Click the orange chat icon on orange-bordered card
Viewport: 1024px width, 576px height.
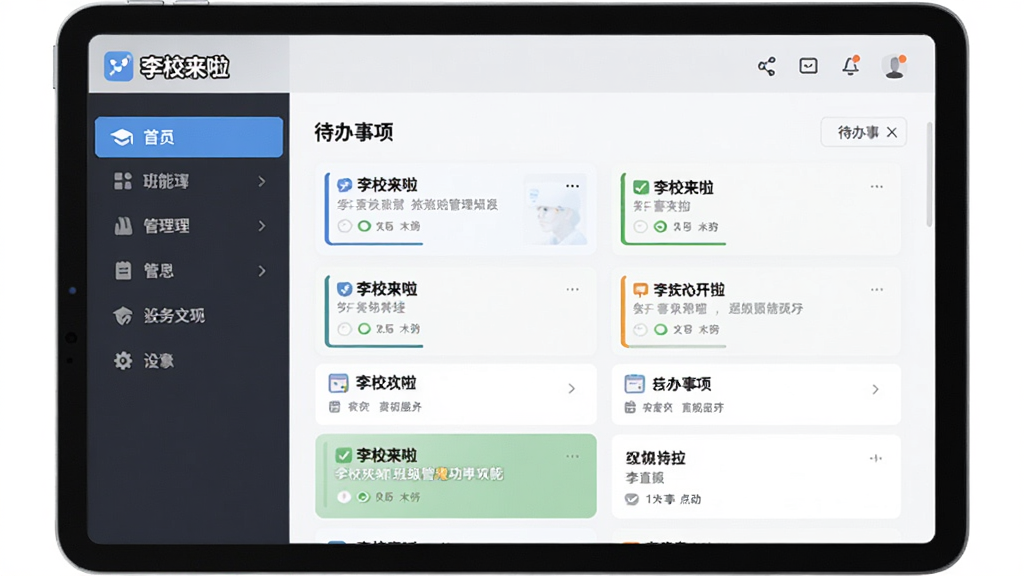click(x=641, y=289)
